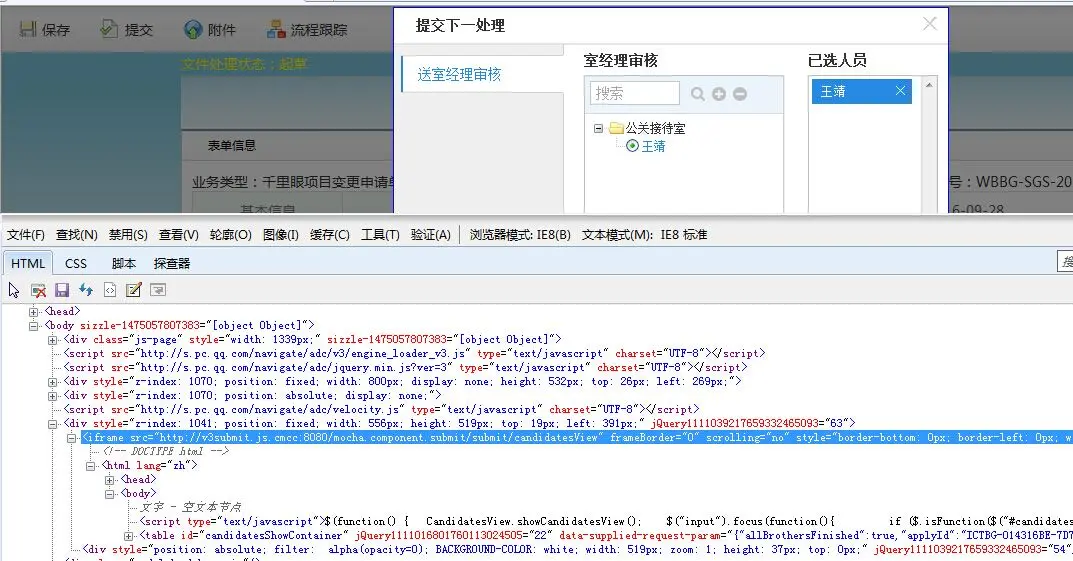Select the velocity.js script line

382,409
